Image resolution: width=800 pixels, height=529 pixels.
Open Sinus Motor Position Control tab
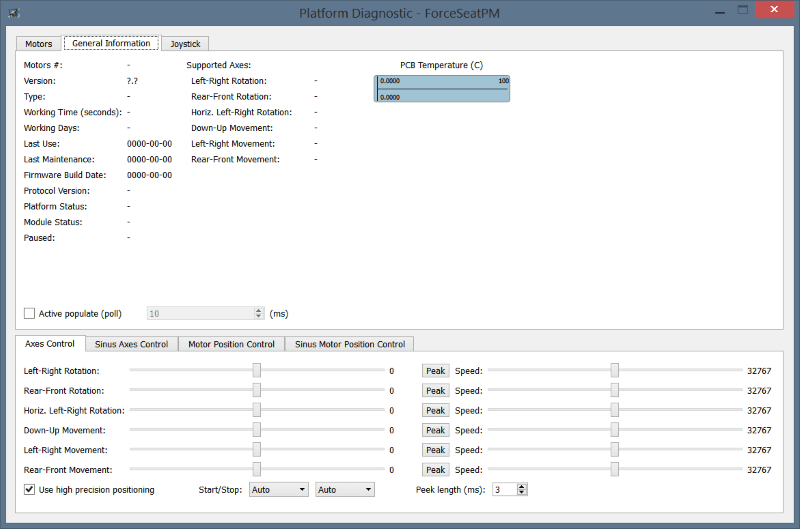[x=350, y=344]
